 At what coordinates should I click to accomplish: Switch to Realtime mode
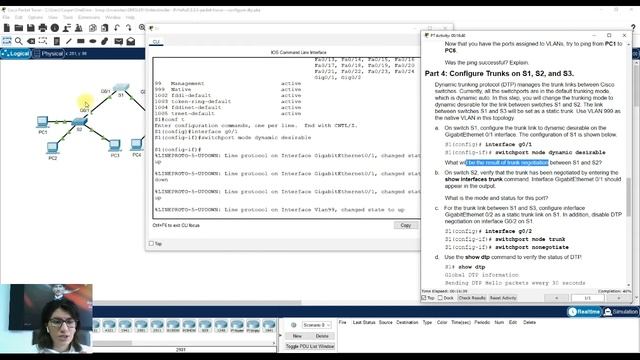coord(584,312)
